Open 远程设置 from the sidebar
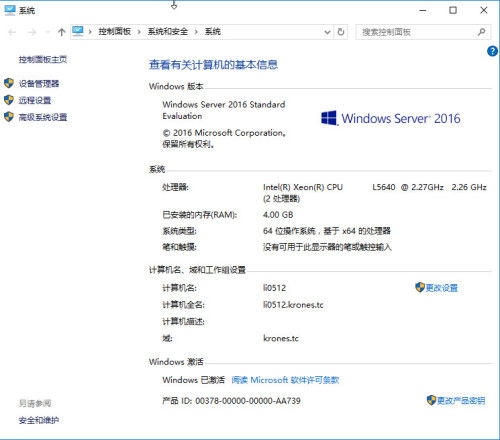500x440 pixels. [x=35, y=100]
